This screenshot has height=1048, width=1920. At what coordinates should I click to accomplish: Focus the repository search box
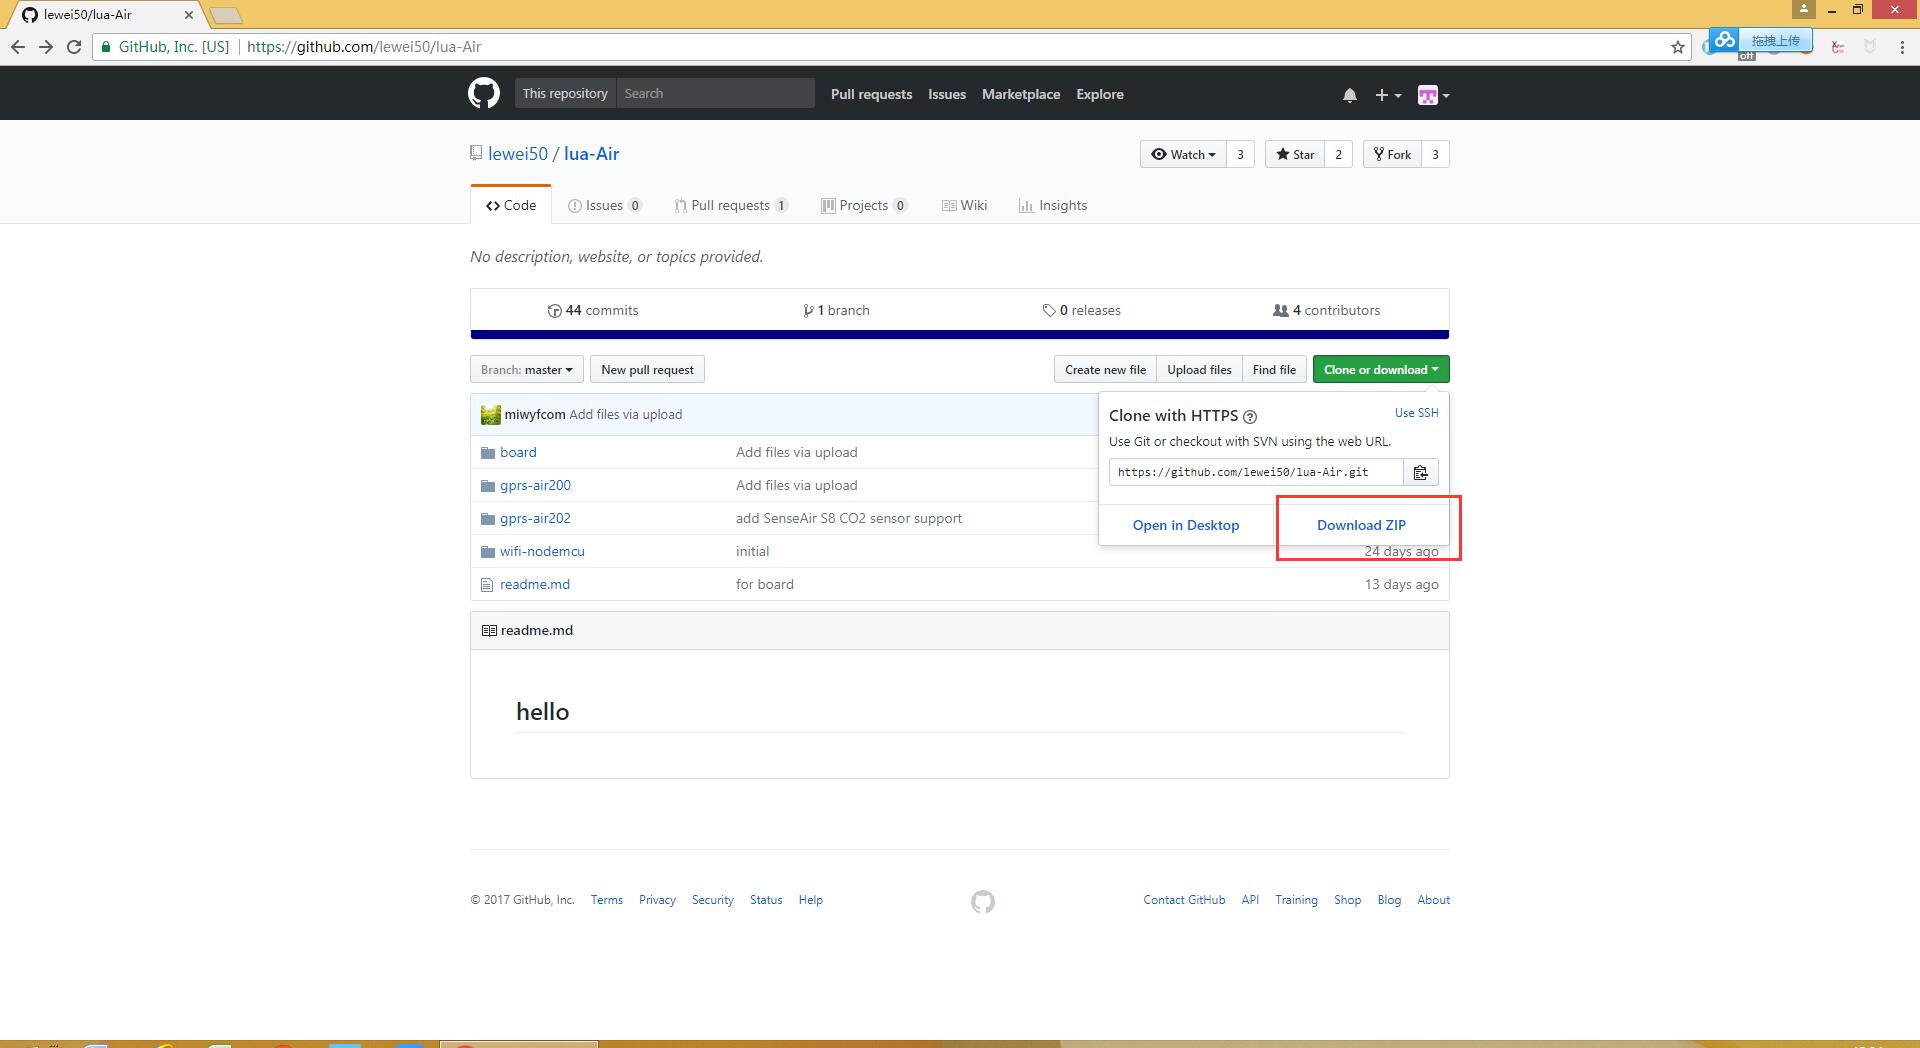(715, 93)
